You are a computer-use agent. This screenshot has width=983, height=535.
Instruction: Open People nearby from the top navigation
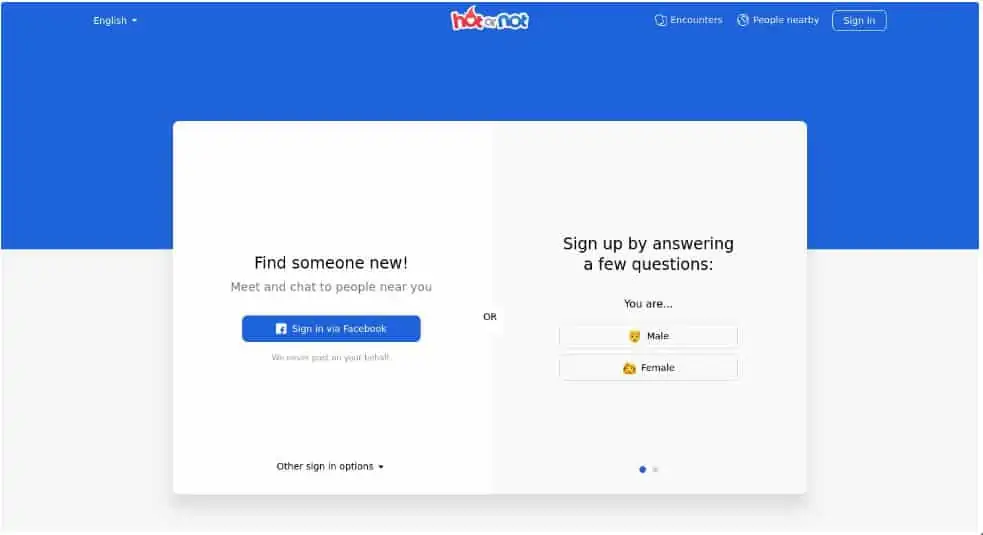pos(777,20)
